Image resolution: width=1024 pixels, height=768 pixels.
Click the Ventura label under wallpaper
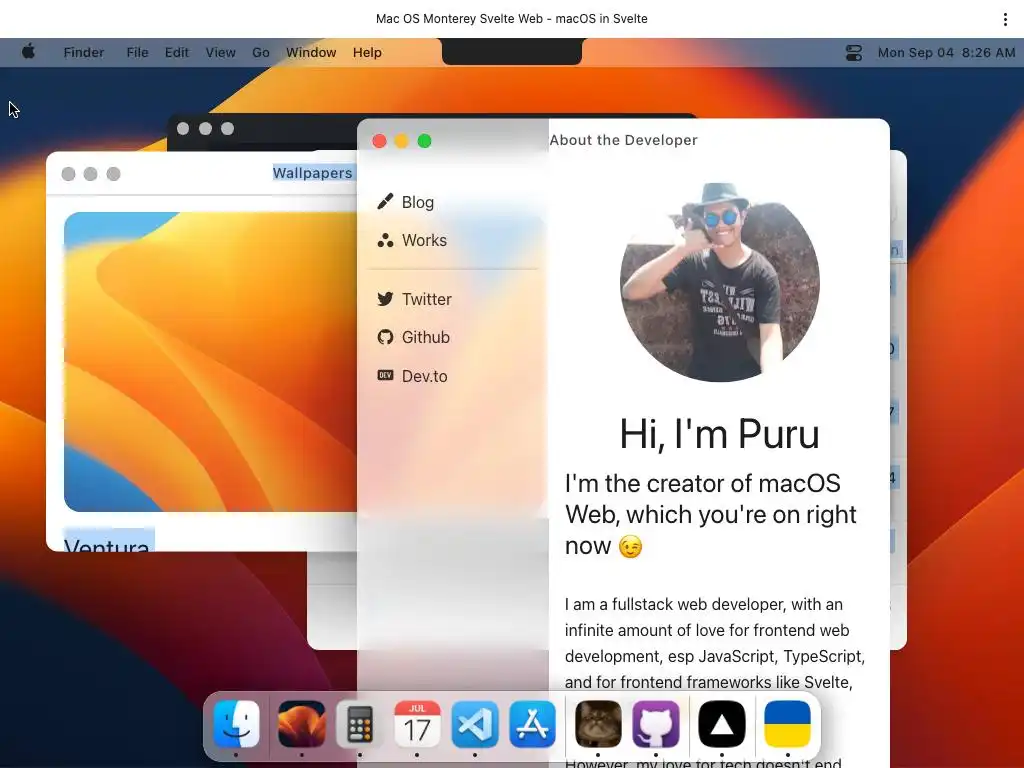pos(107,543)
